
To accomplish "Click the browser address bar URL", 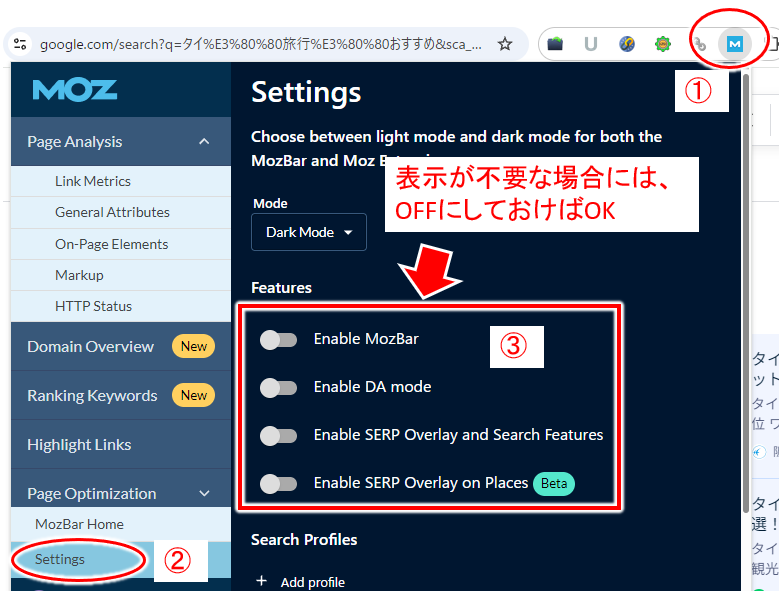I will [260, 44].
